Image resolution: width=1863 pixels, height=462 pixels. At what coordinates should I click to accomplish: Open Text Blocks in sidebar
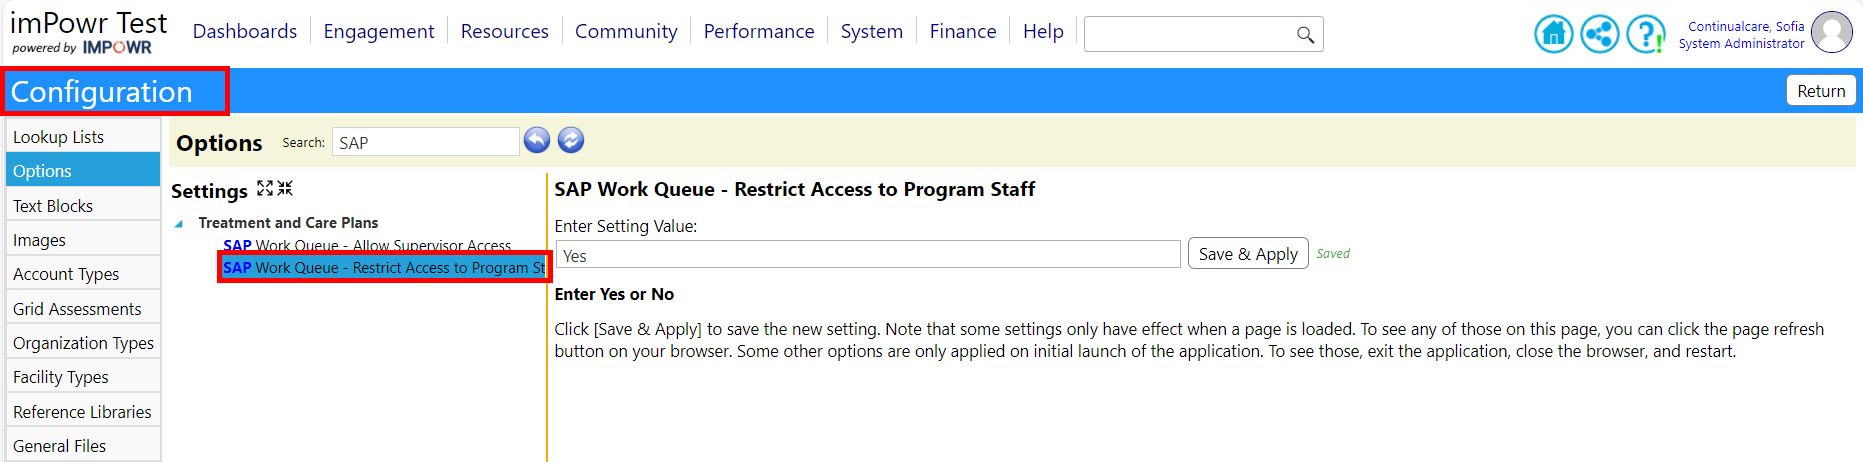tap(83, 206)
